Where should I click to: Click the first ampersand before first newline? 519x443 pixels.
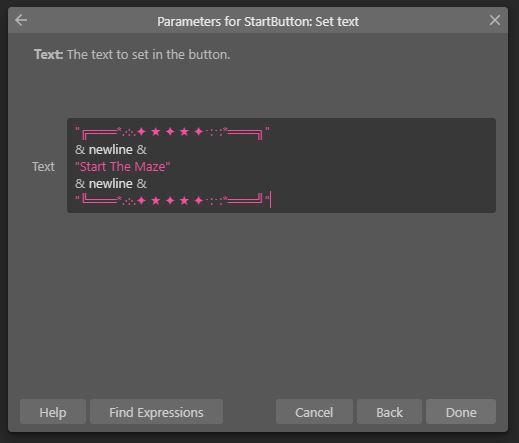[x=80, y=150]
